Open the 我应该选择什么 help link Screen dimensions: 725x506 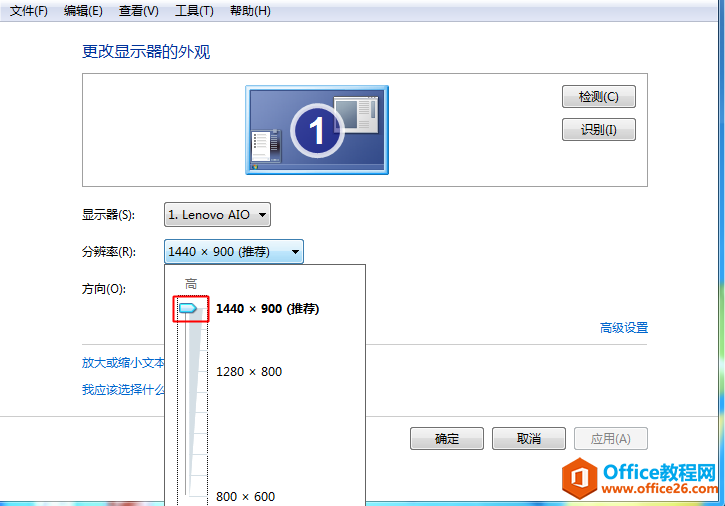tap(123, 389)
